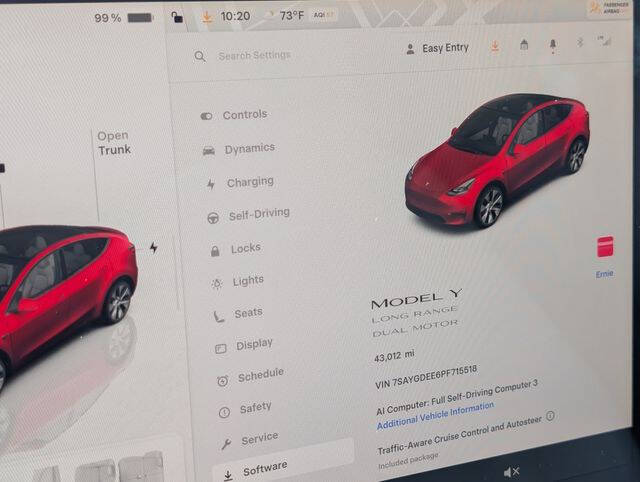The width and height of the screenshot is (640, 482).
Task: Open the Easy Entry driver profile
Action: (x=438, y=49)
